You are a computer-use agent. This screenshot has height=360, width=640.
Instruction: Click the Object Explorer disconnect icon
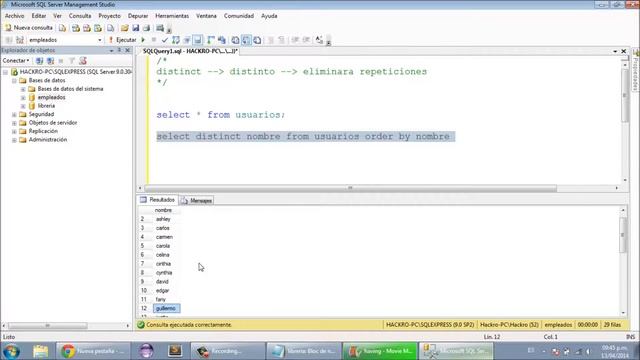tap(50, 61)
